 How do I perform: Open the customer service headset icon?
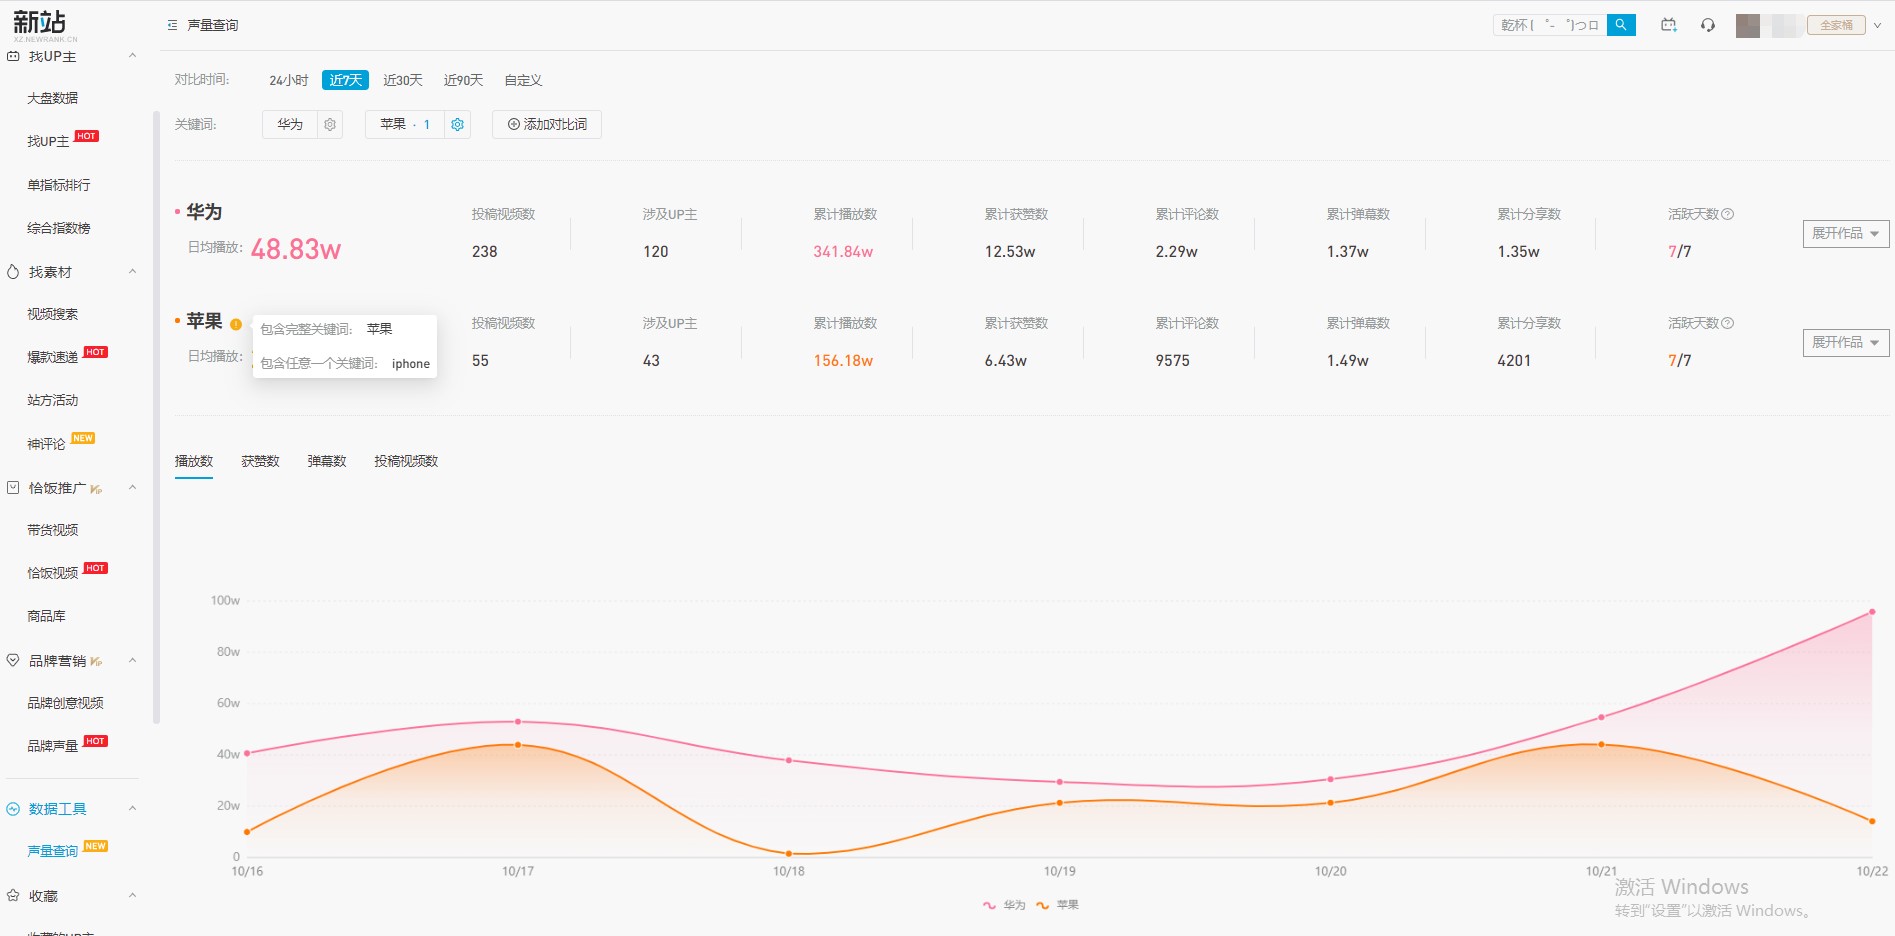point(1708,25)
